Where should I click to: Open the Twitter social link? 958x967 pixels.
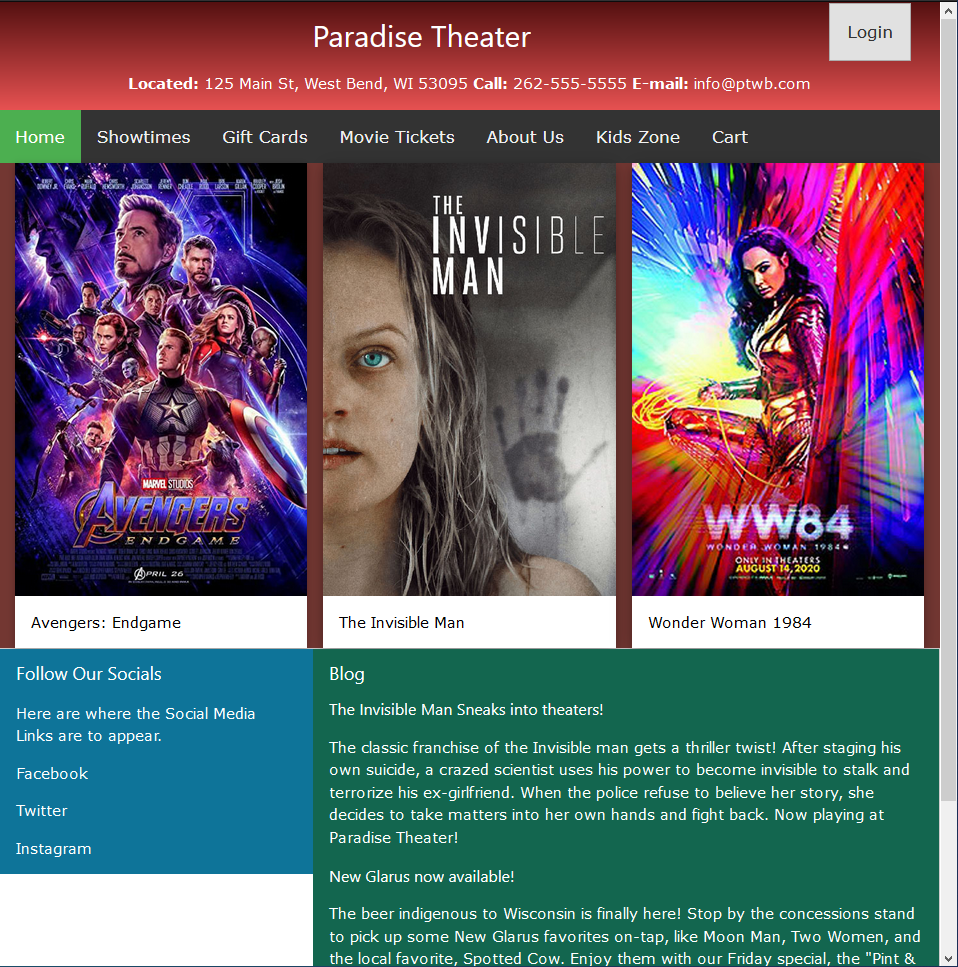[42, 810]
